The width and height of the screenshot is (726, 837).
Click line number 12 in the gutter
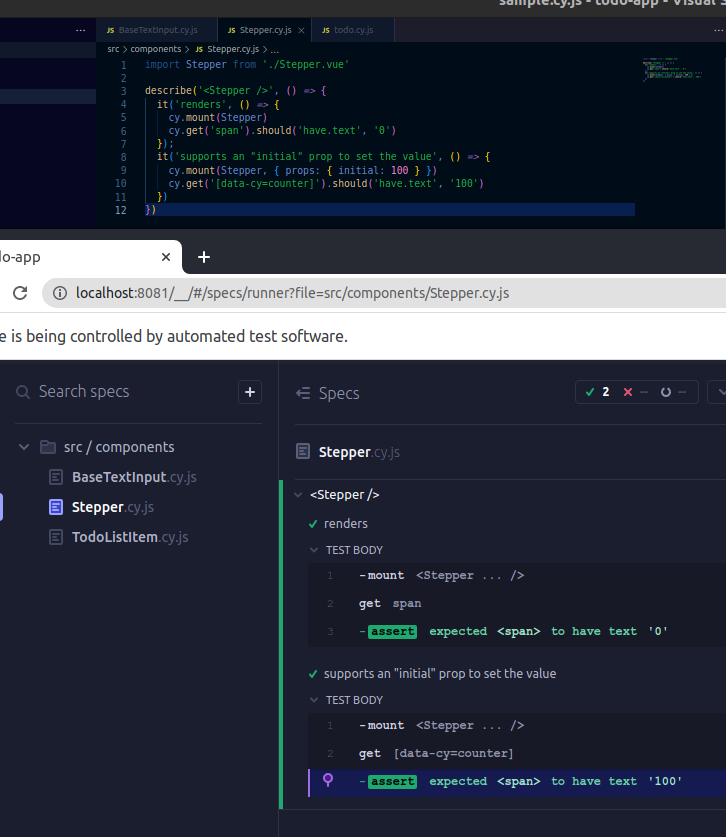click(x=121, y=210)
